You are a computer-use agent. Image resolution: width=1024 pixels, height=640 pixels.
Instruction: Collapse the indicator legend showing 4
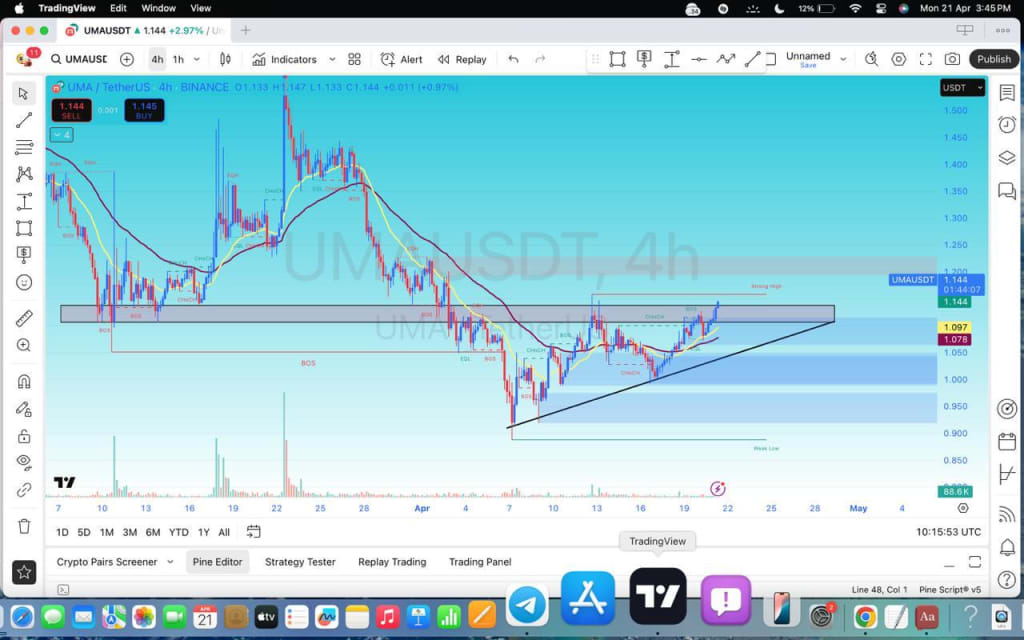coord(61,135)
